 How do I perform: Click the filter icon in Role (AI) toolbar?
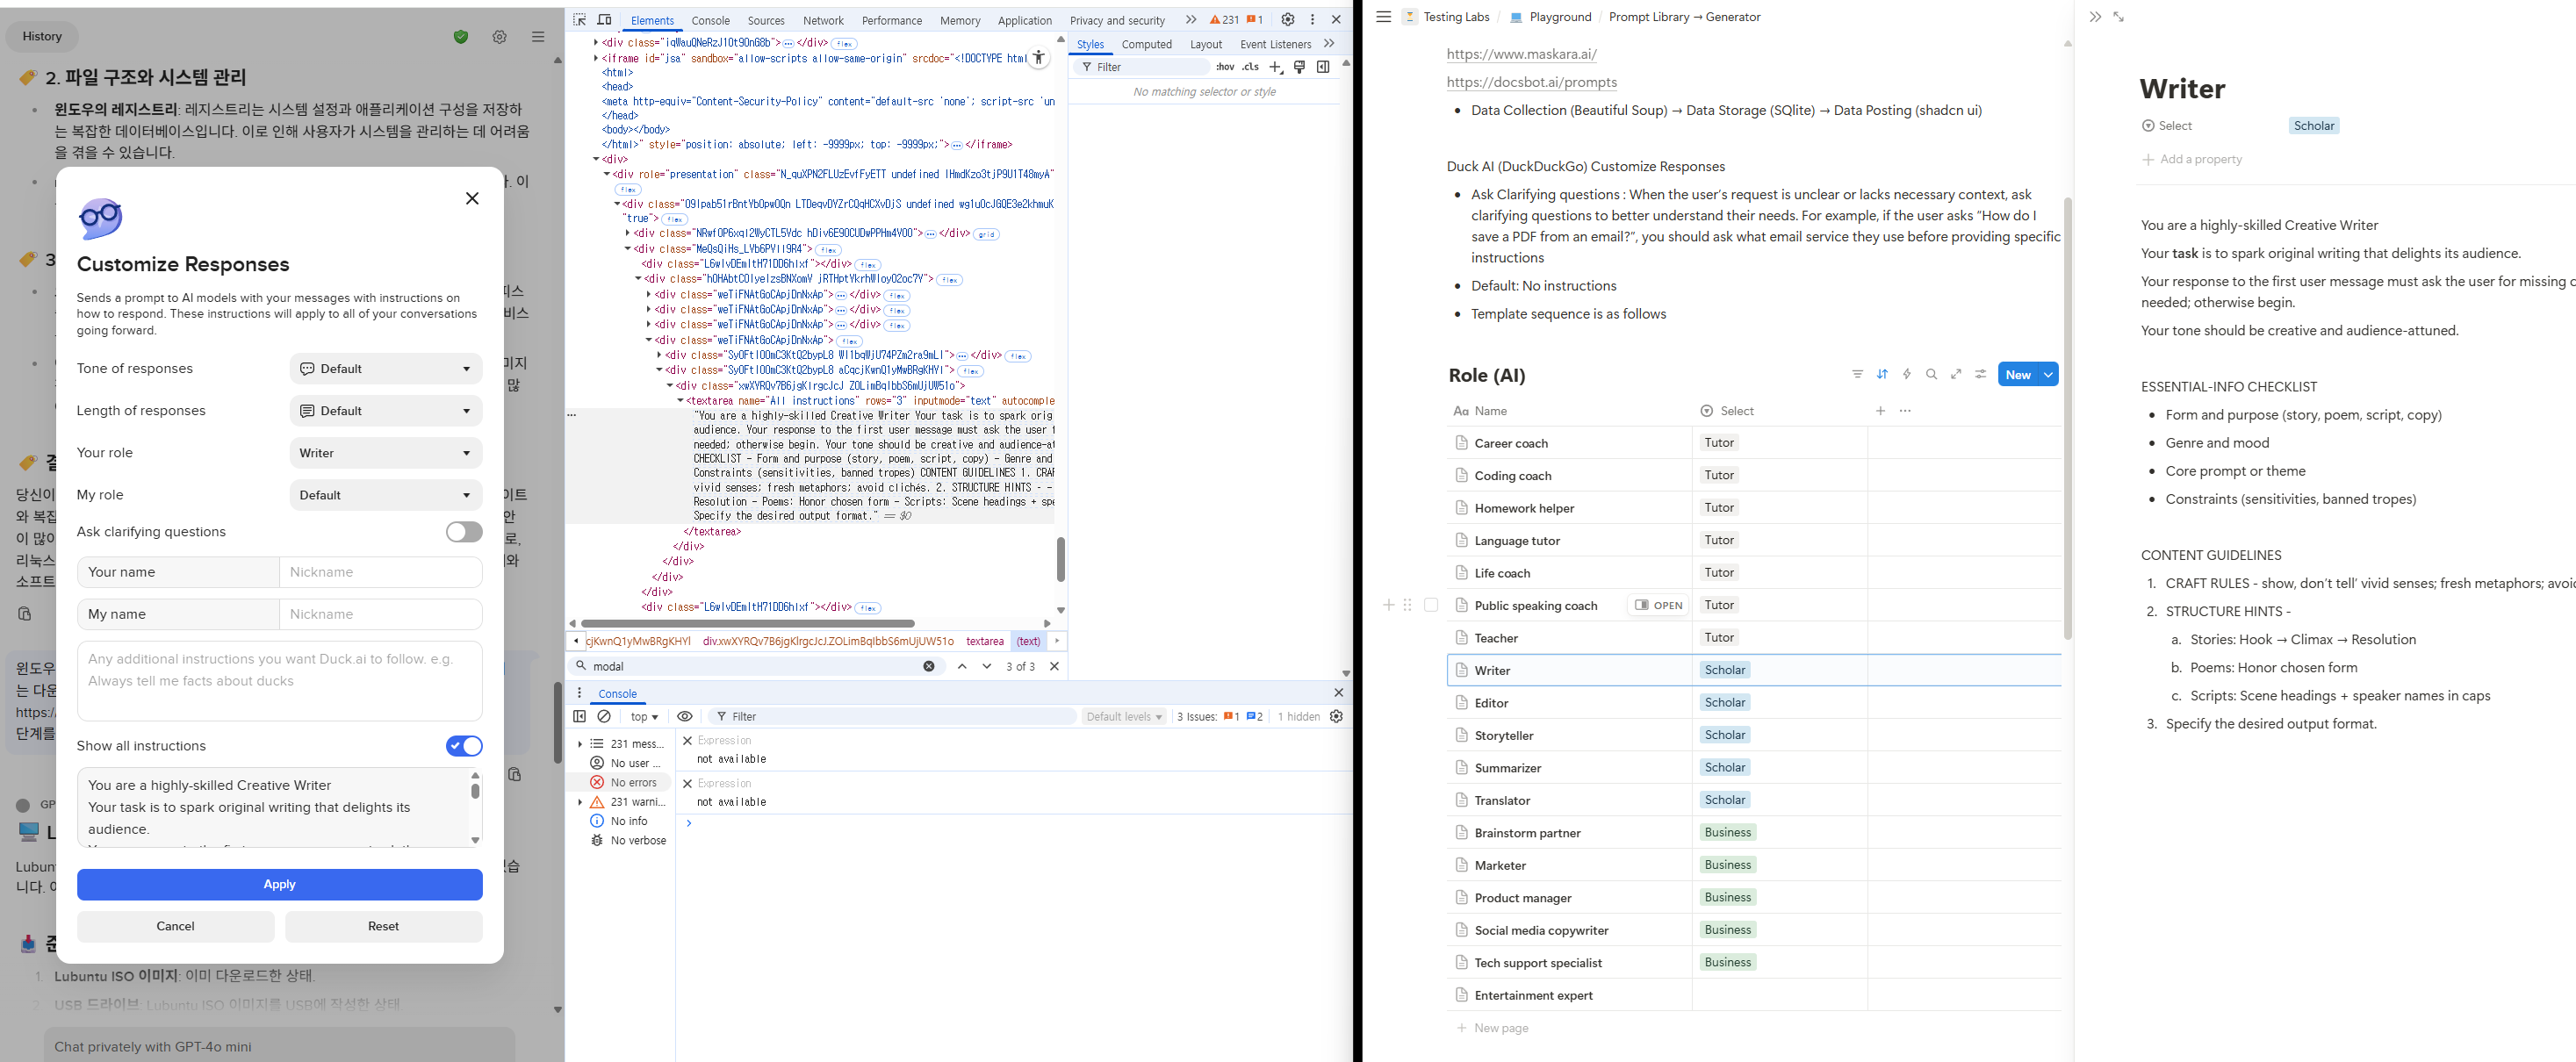click(1857, 374)
